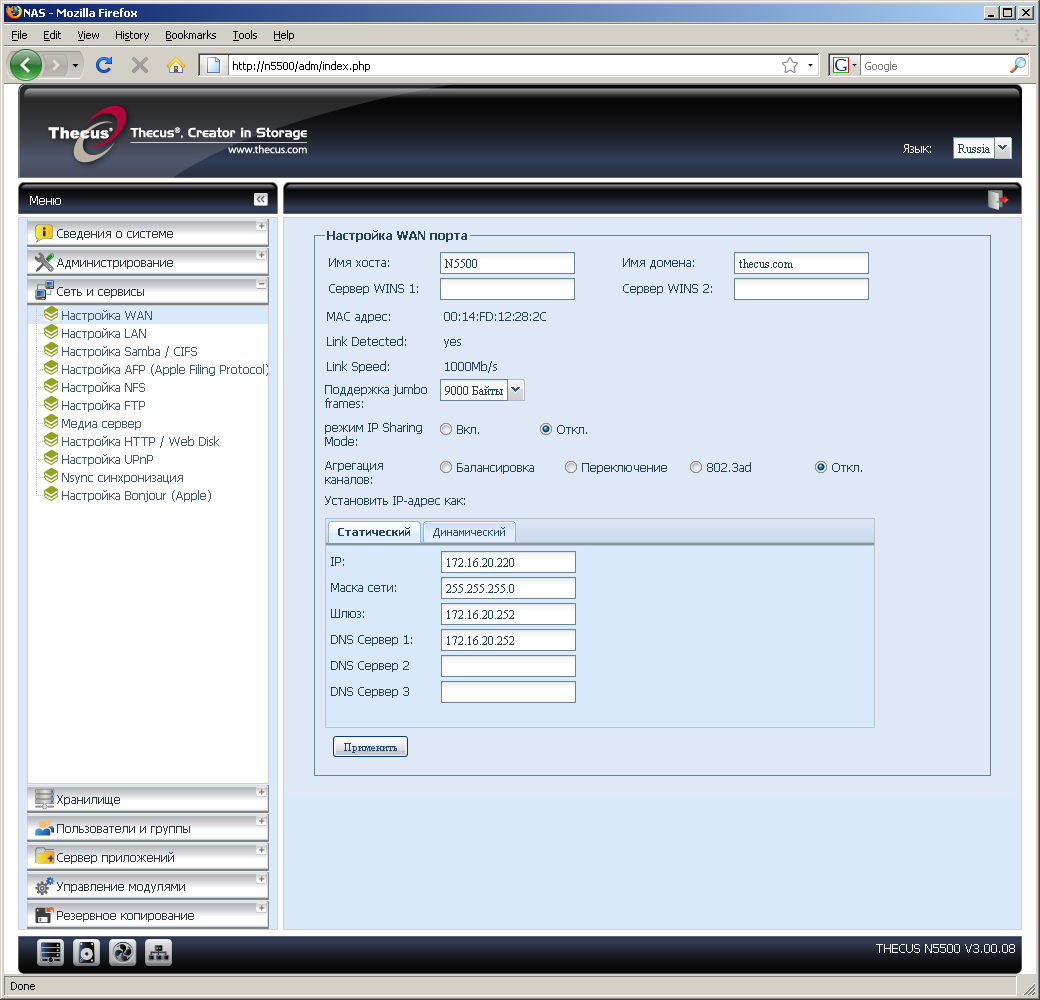The height and width of the screenshot is (1000, 1040).
Task: Open the Google search engine selector
Action: coord(844,65)
